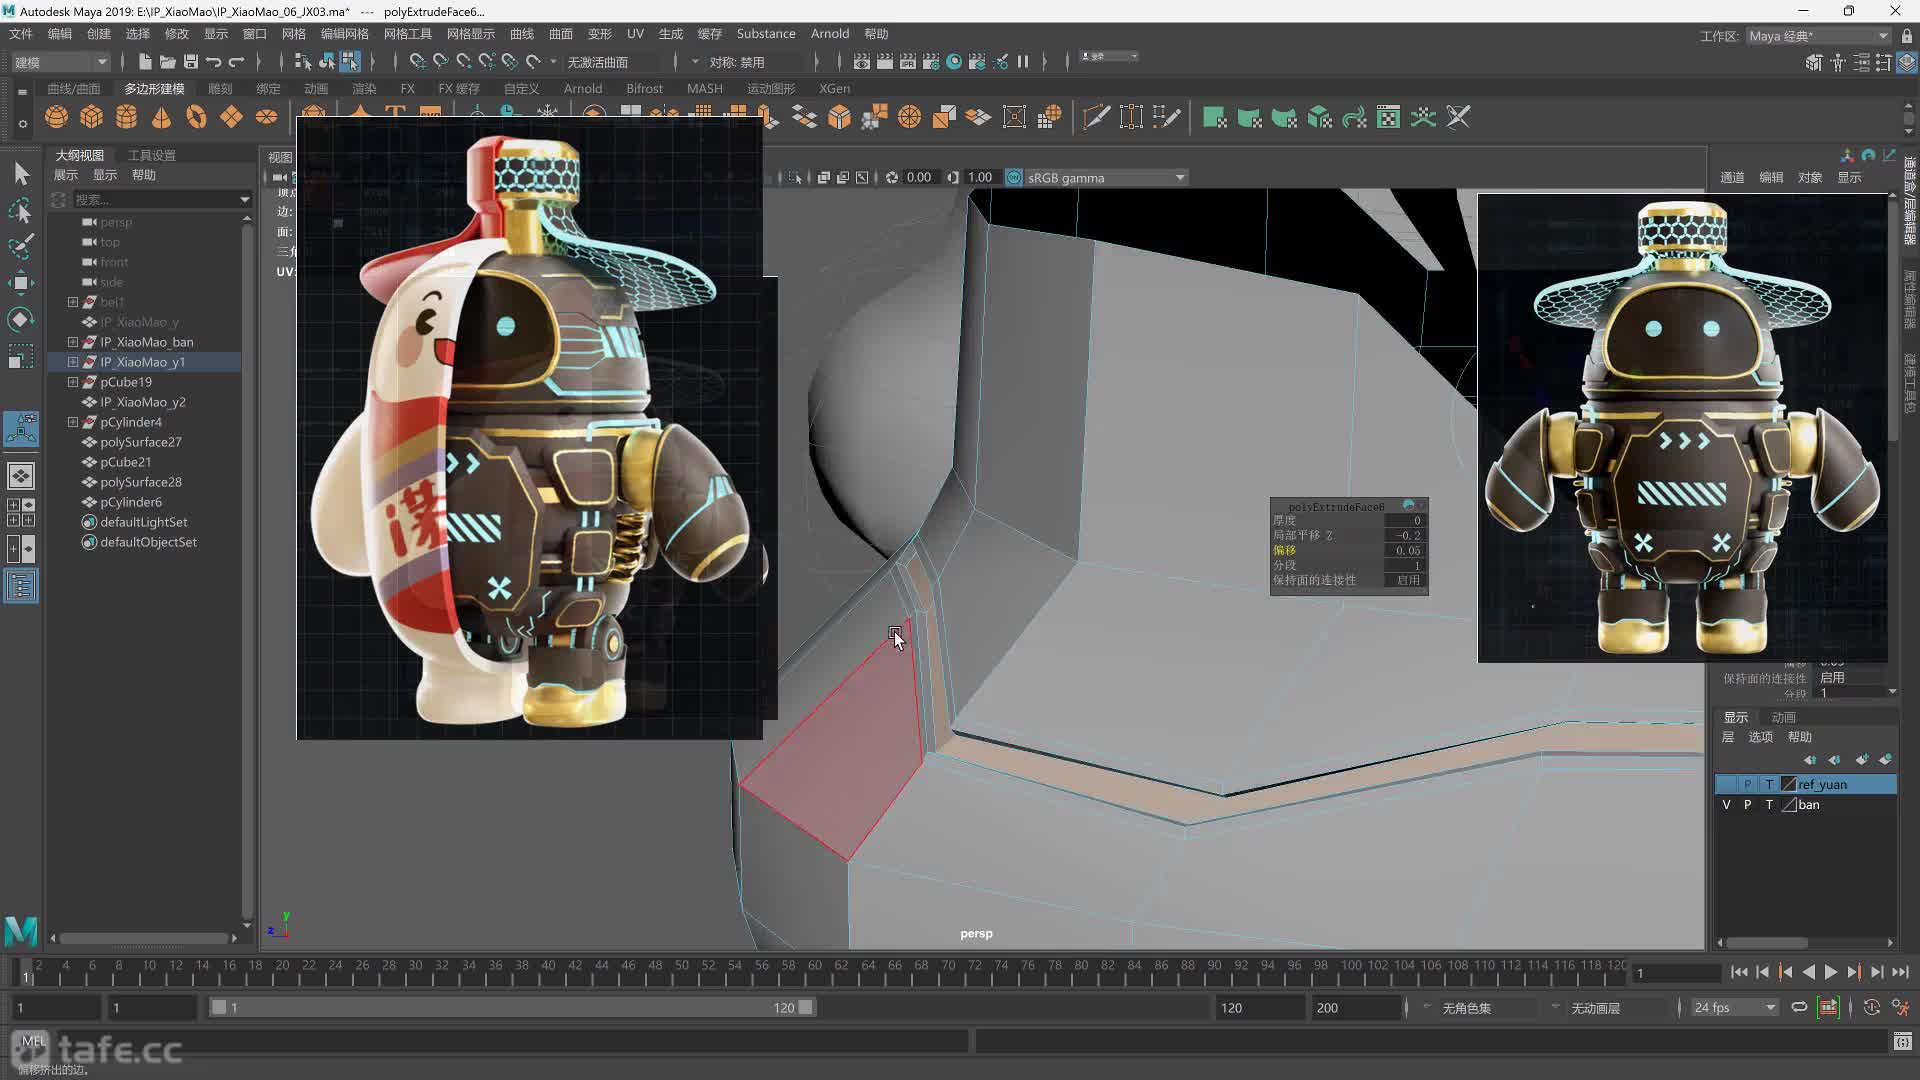Toggle visibility V of ban layer
Image resolution: width=1920 pixels, height=1080 pixels.
[x=1726, y=804]
